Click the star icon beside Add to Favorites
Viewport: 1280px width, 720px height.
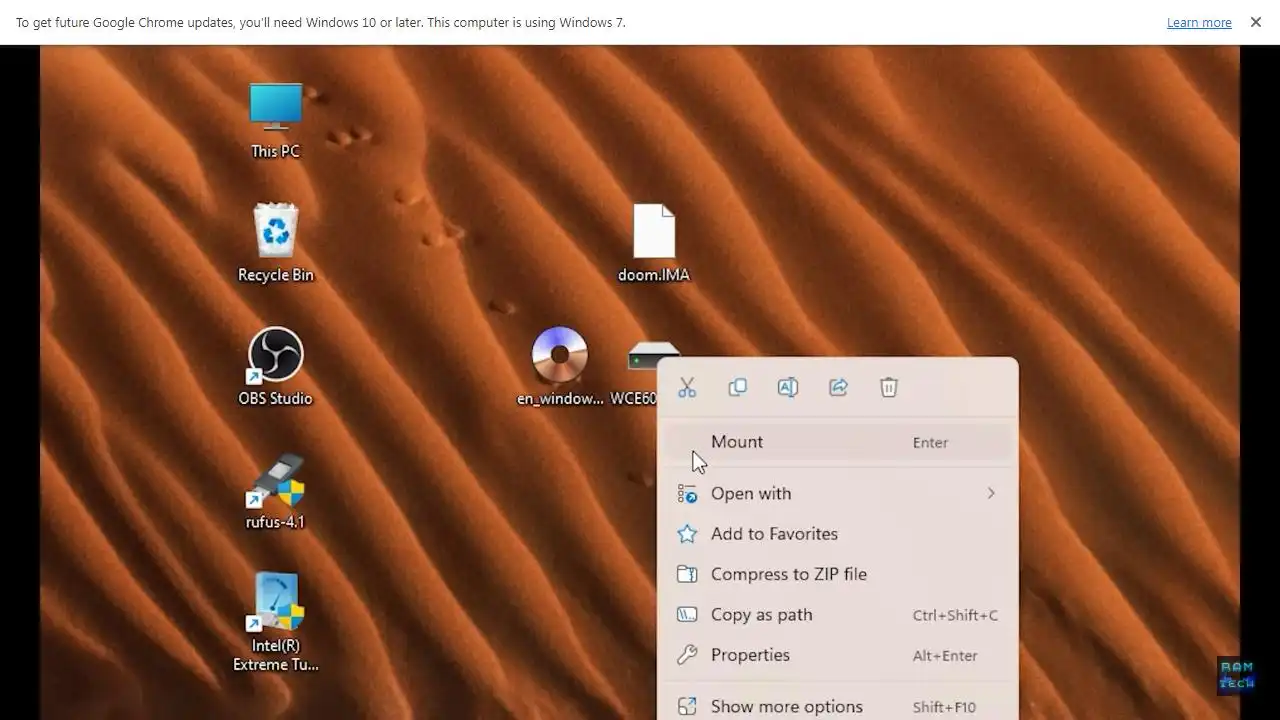pyautogui.click(x=687, y=534)
